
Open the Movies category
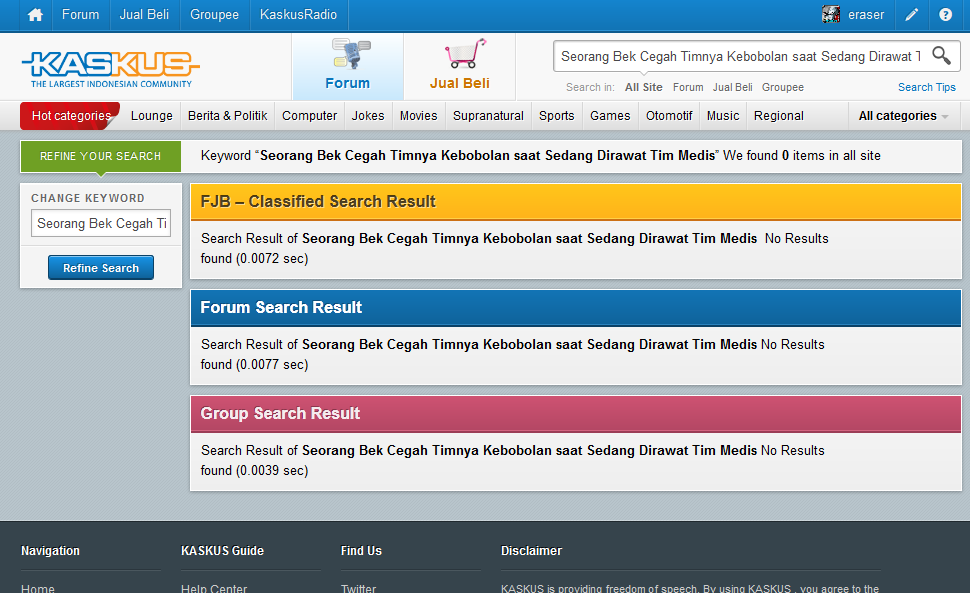coord(418,116)
